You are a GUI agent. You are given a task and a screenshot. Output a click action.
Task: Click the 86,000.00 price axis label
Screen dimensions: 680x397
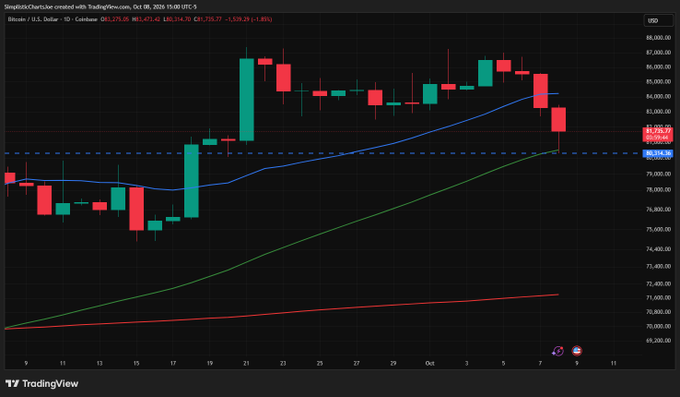[658, 67]
